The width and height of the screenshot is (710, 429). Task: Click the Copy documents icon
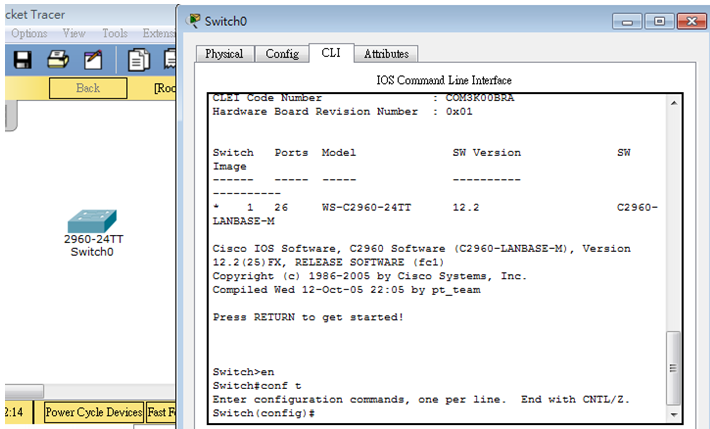click(x=139, y=60)
